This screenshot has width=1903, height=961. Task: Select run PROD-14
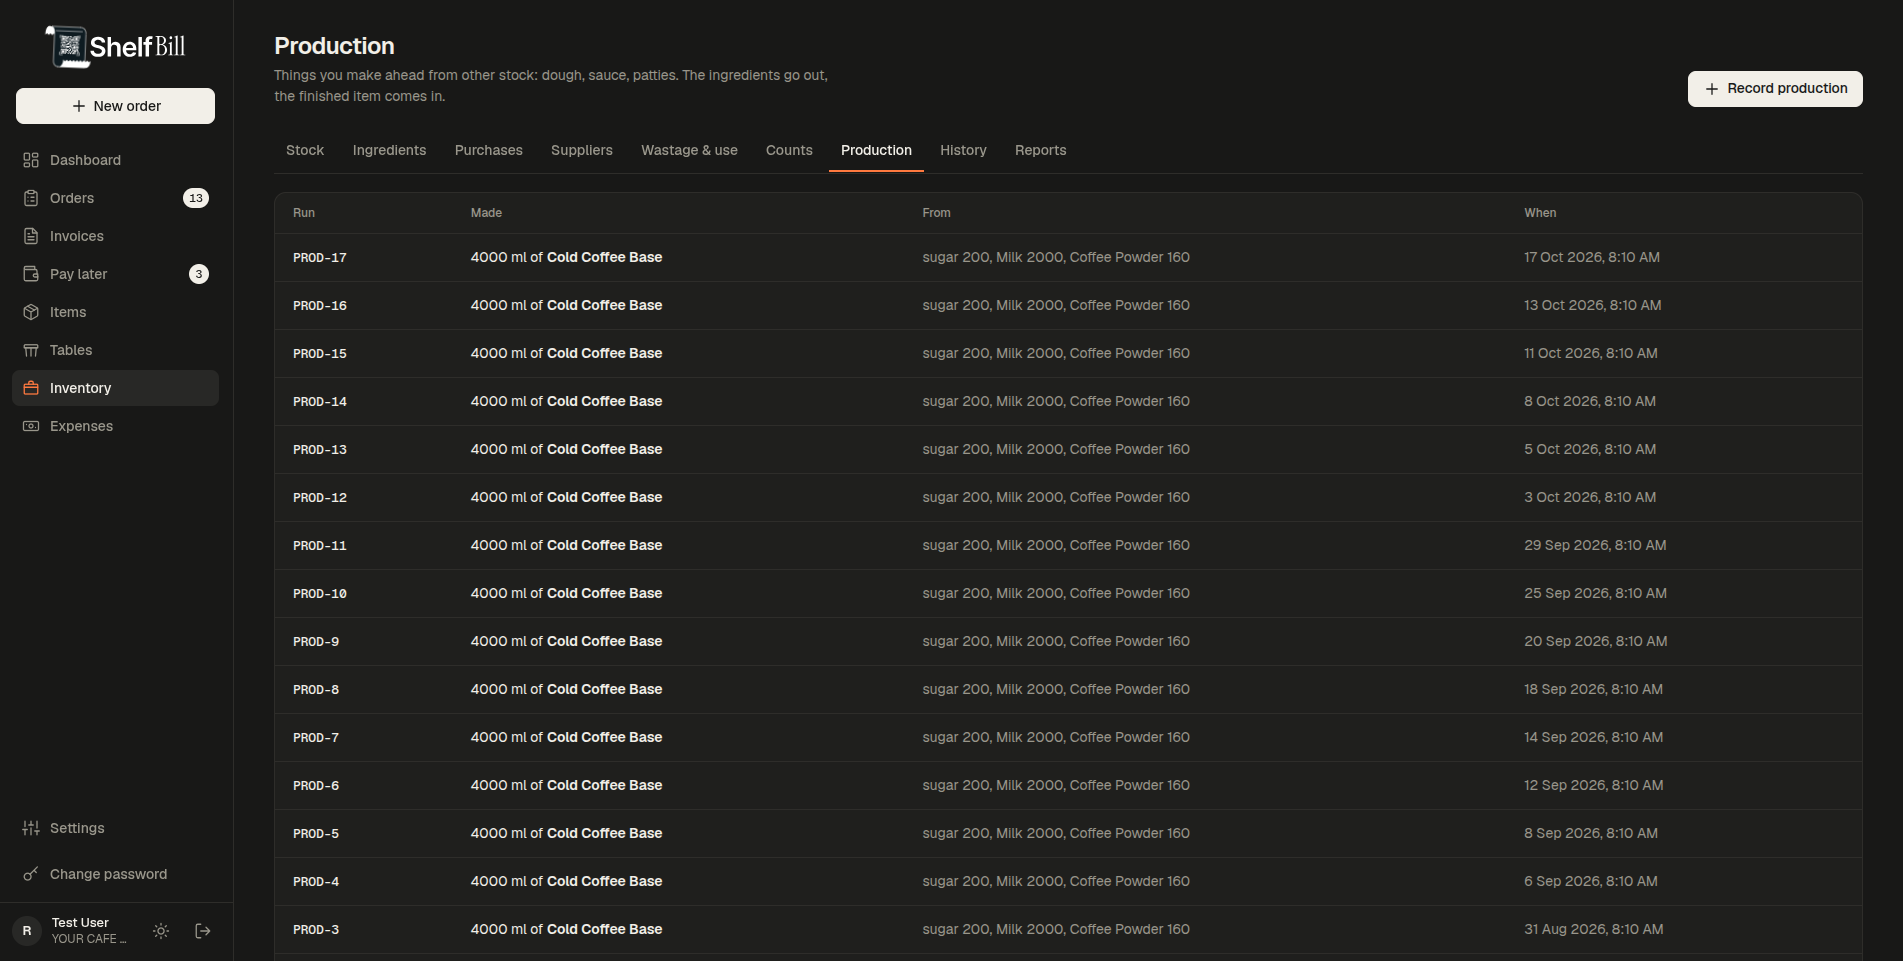[320, 402]
